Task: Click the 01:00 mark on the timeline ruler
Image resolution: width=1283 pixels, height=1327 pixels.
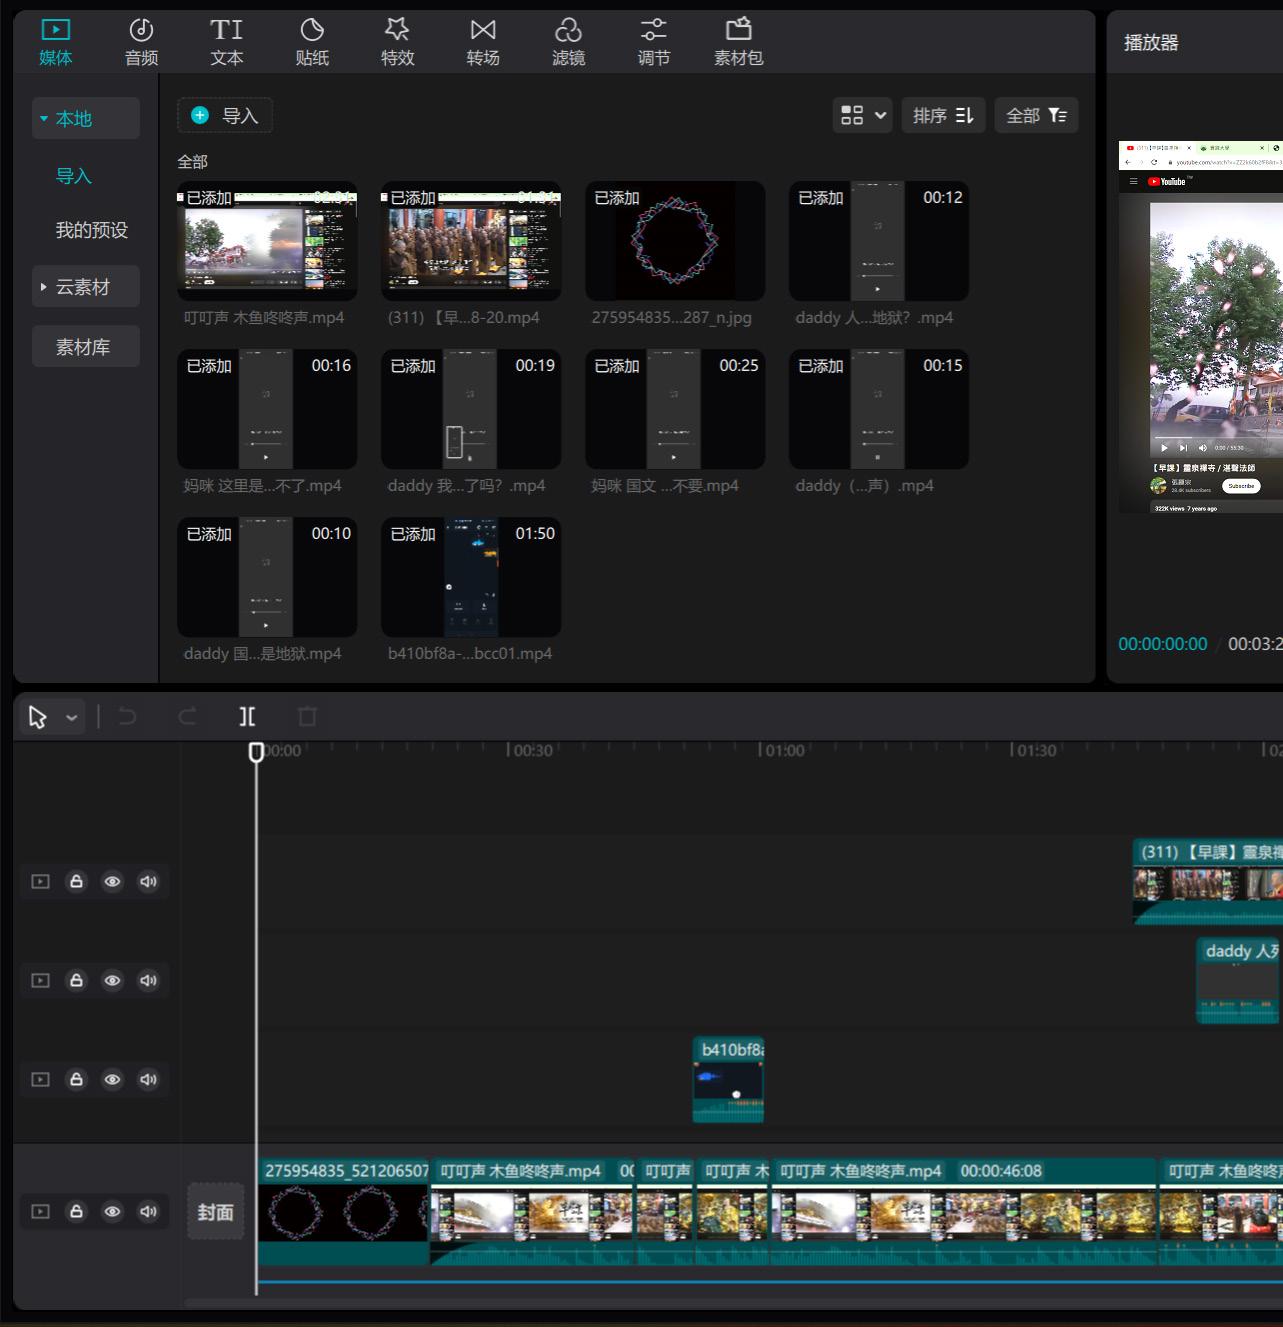Action: [x=785, y=750]
